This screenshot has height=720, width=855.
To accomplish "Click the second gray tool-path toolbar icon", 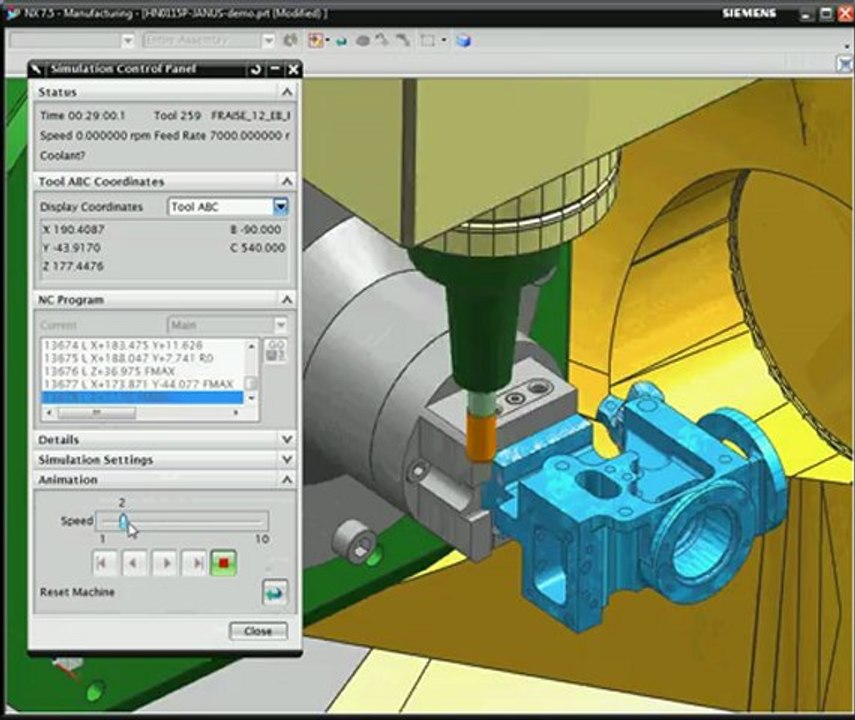I will 403,40.
